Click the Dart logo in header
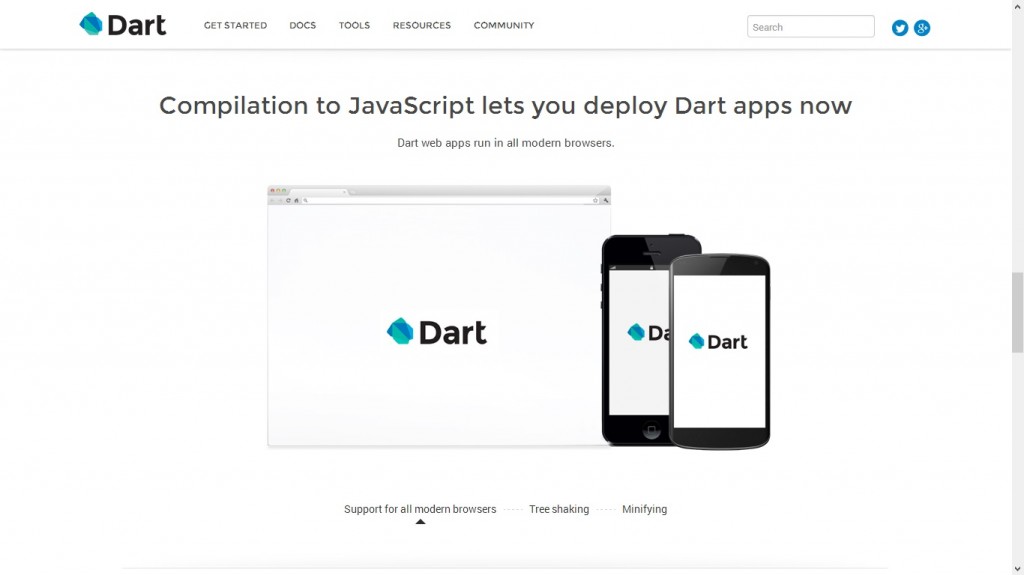This screenshot has width=1024, height=575. click(123, 25)
